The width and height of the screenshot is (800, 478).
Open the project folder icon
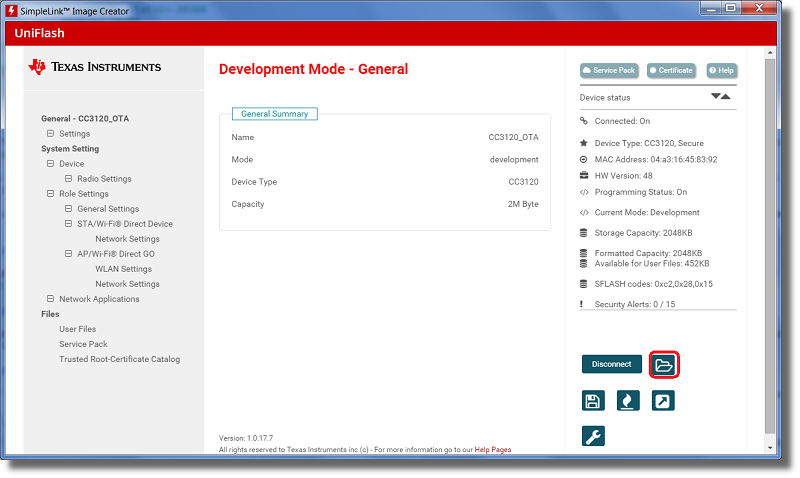click(x=664, y=365)
